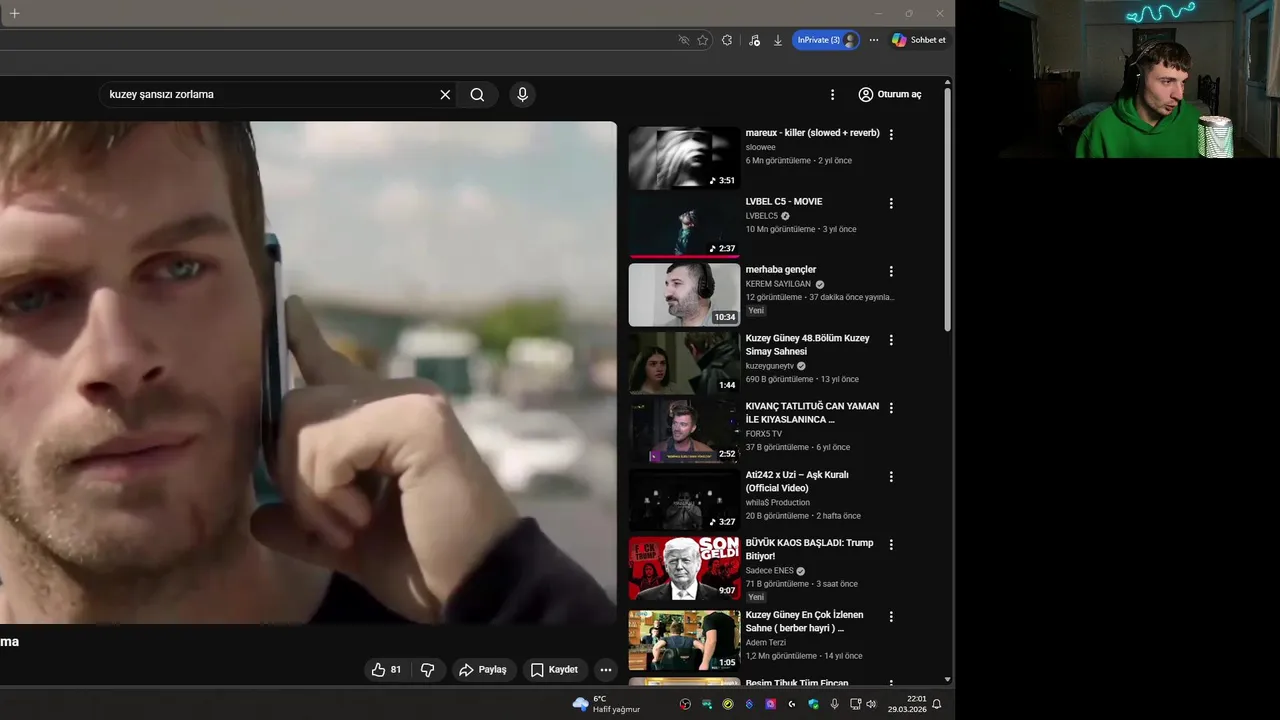Image resolution: width=1280 pixels, height=720 pixels.
Task: Open notifications bell icon in taskbar
Action: coord(937,704)
